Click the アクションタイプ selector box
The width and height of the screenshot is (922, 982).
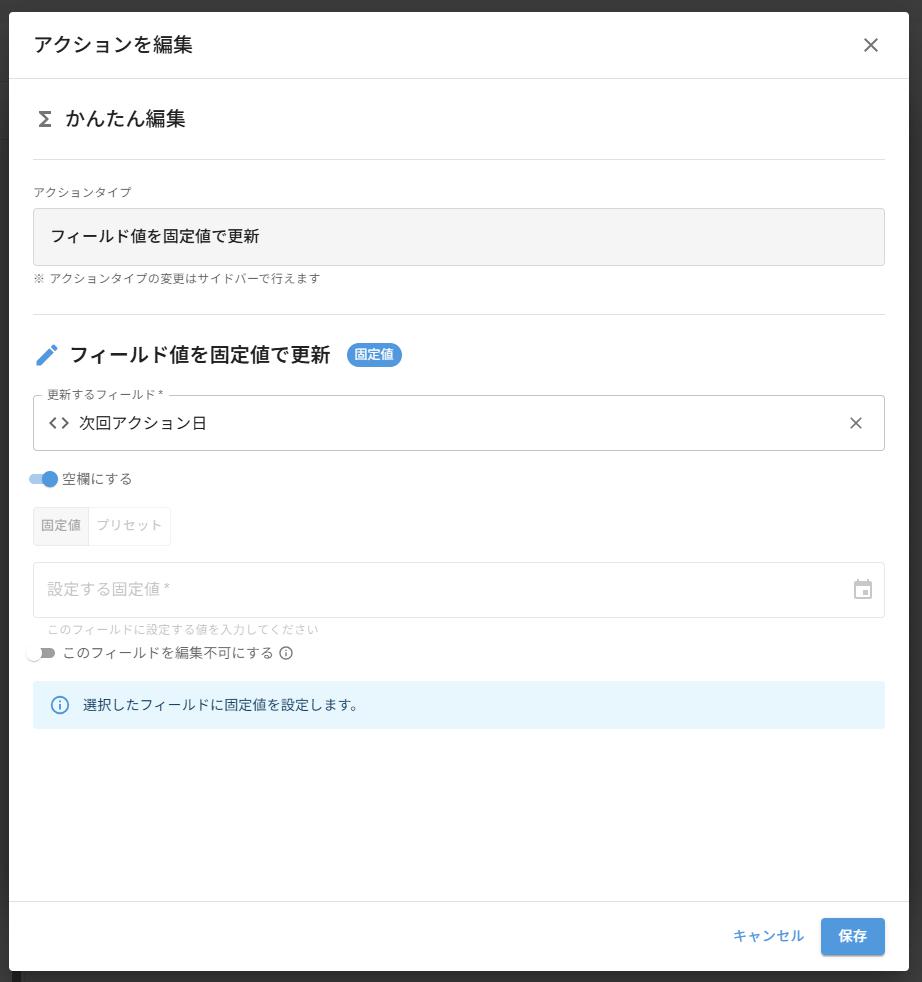[x=460, y=236]
